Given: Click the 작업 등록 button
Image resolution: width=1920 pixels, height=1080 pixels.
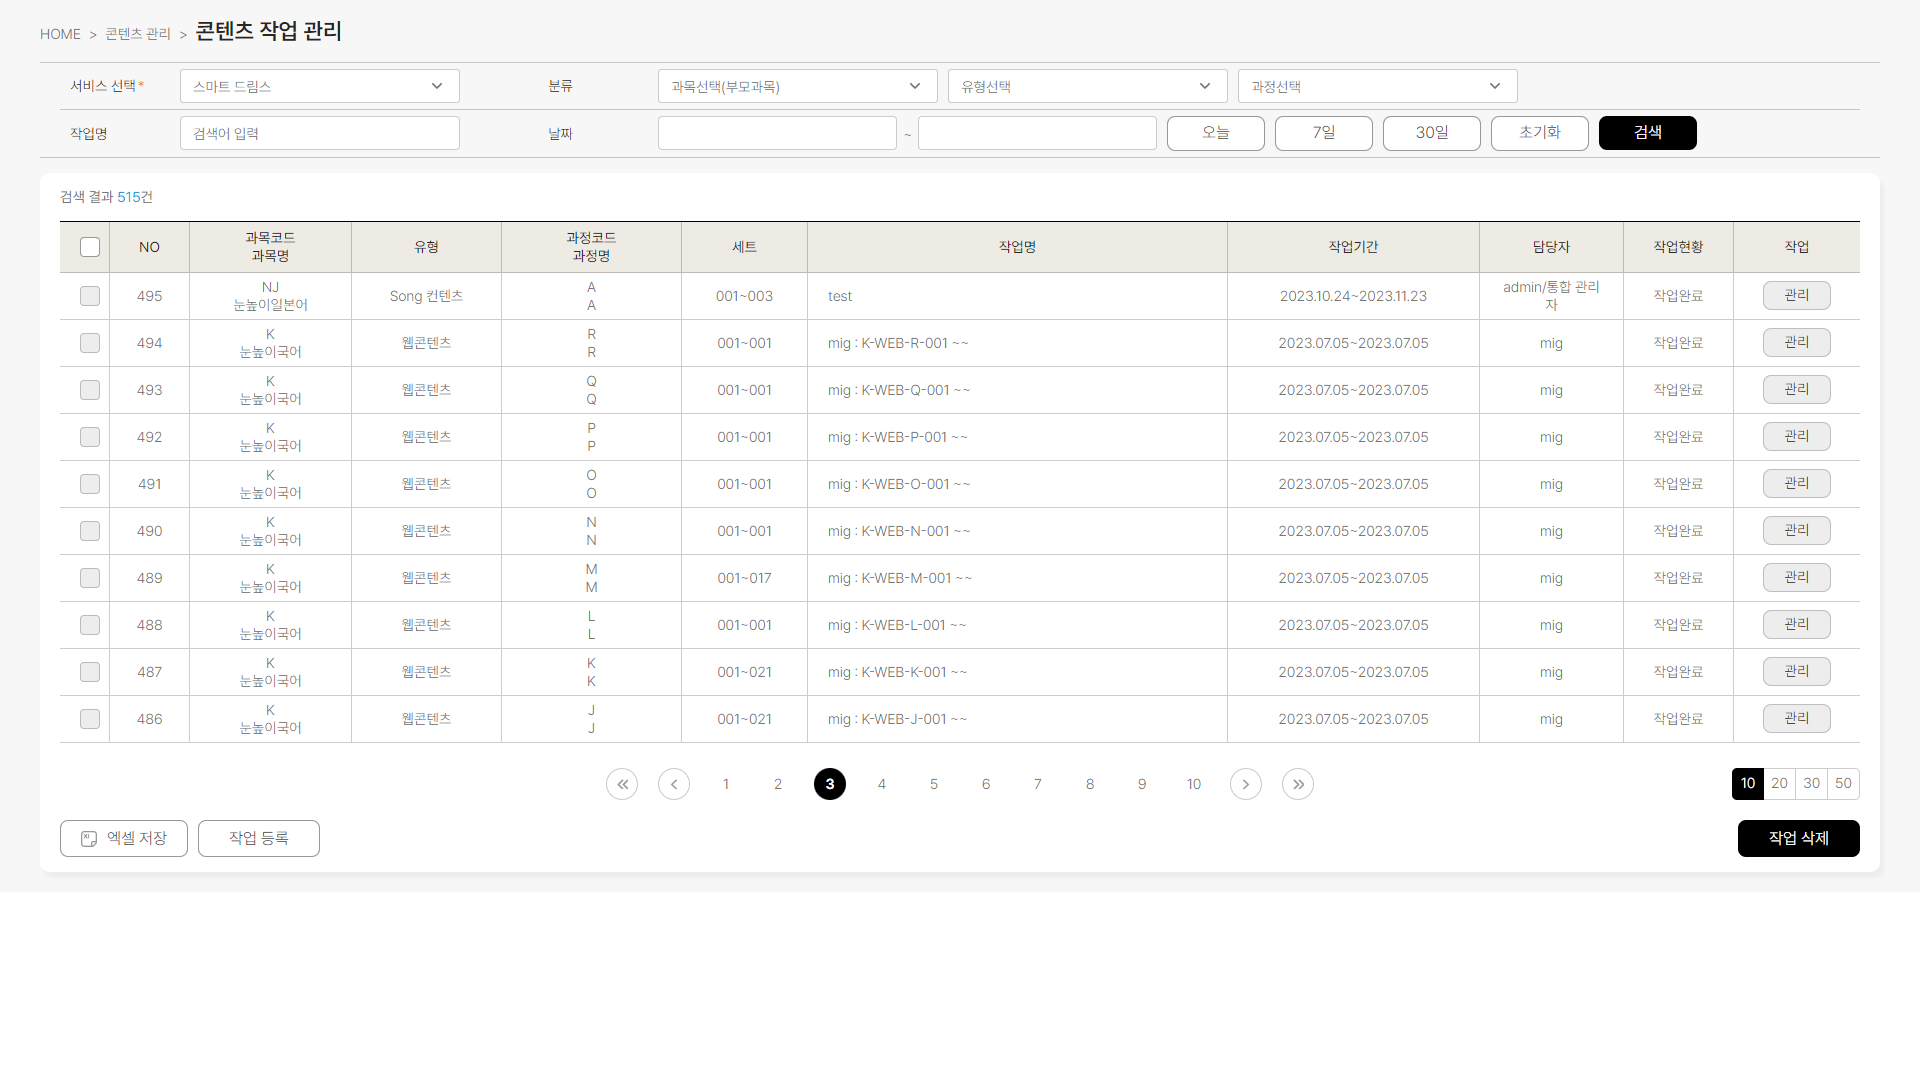Looking at the screenshot, I should [x=259, y=838].
